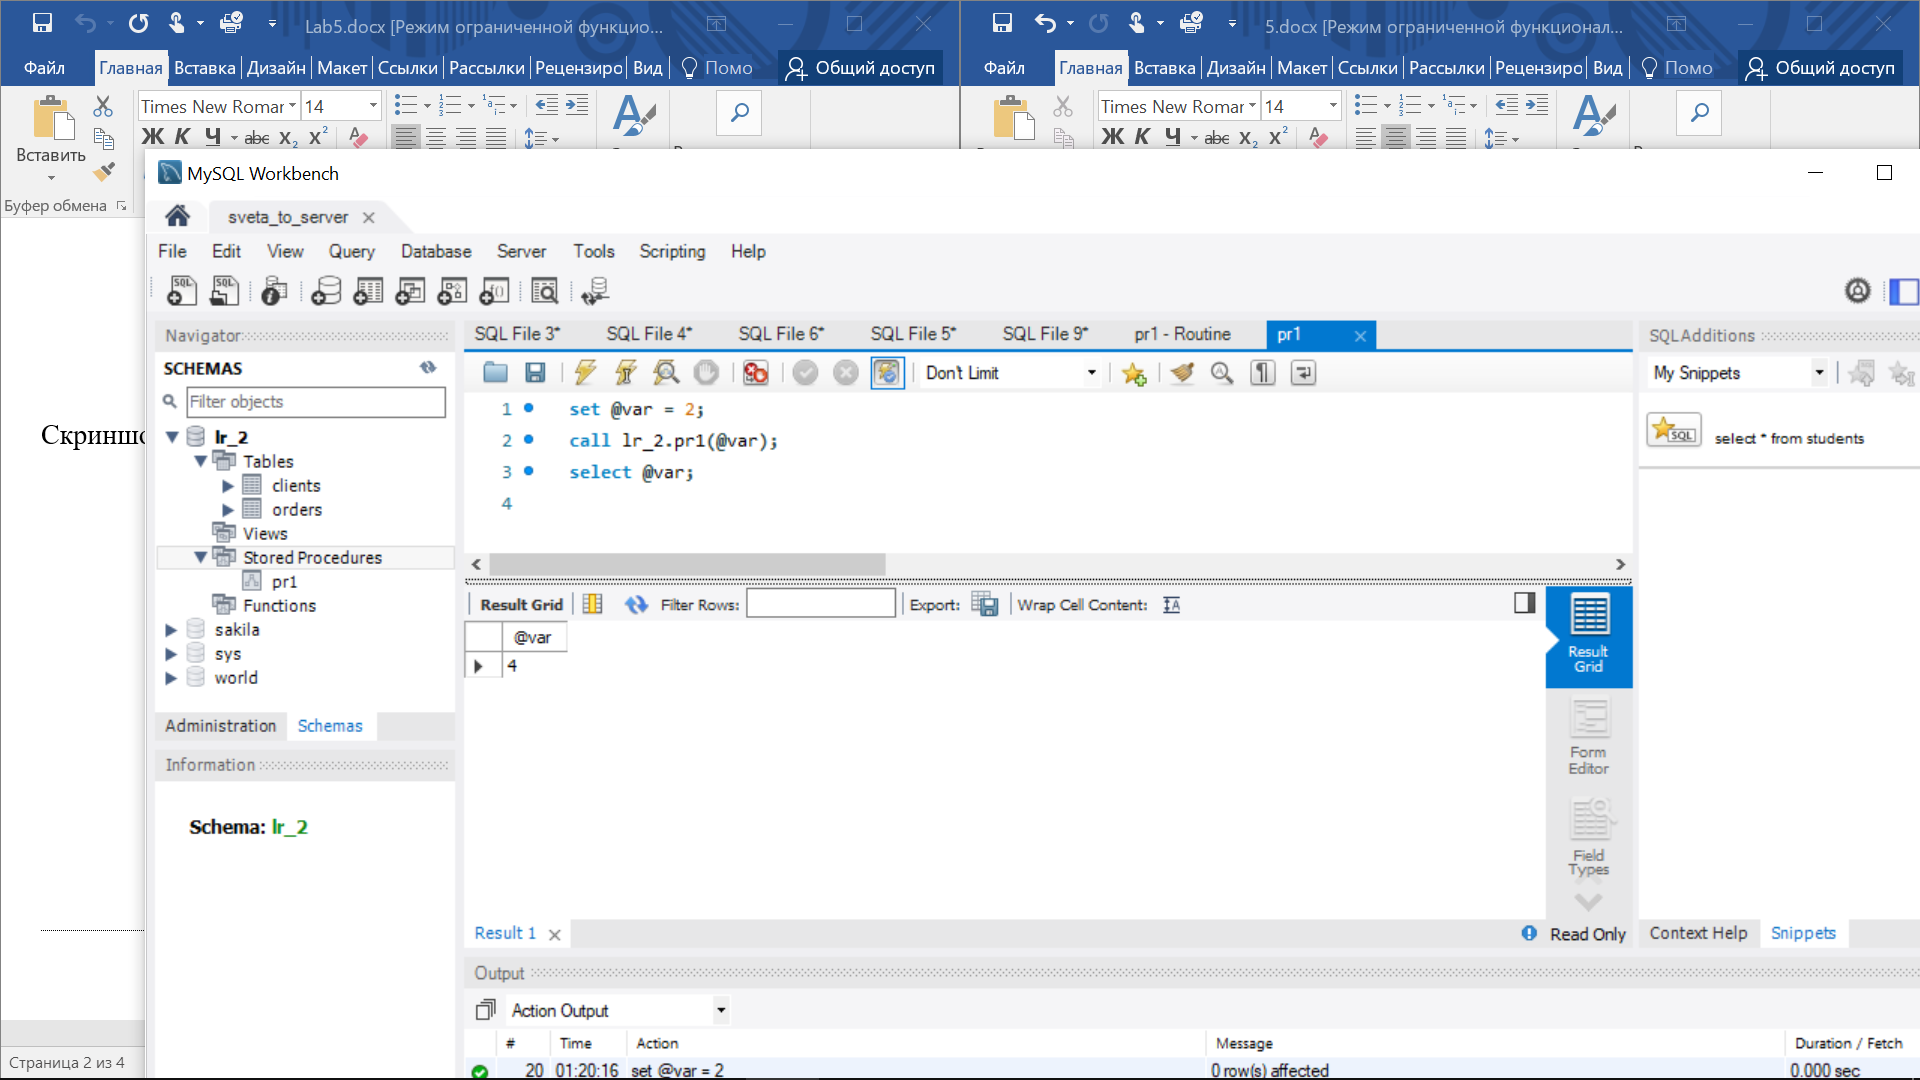
Task: Create new view toolbar icon
Action: coord(410,291)
